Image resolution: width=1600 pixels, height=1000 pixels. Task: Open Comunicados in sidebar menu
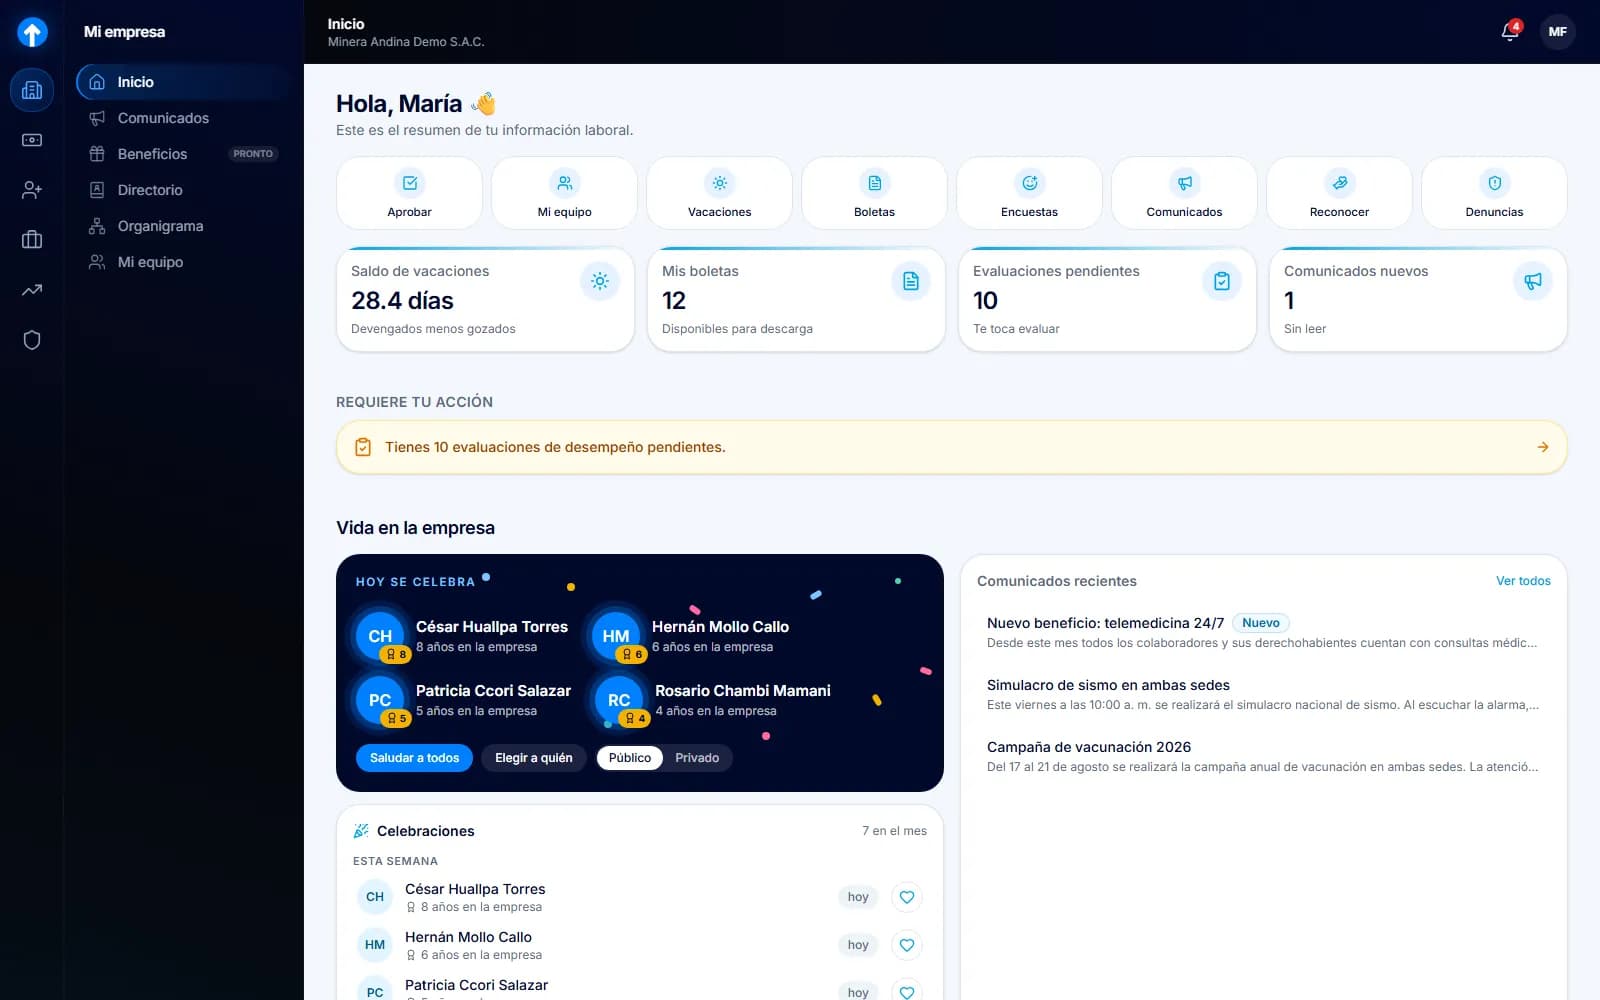pyautogui.click(x=186, y=118)
